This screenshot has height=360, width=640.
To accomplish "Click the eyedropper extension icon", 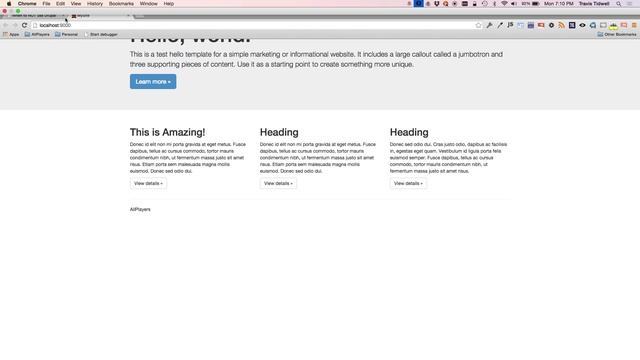I will click(500, 25).
